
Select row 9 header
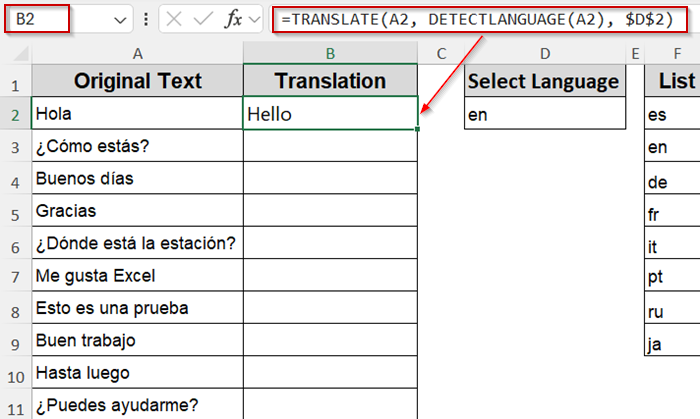pos(16,340)
